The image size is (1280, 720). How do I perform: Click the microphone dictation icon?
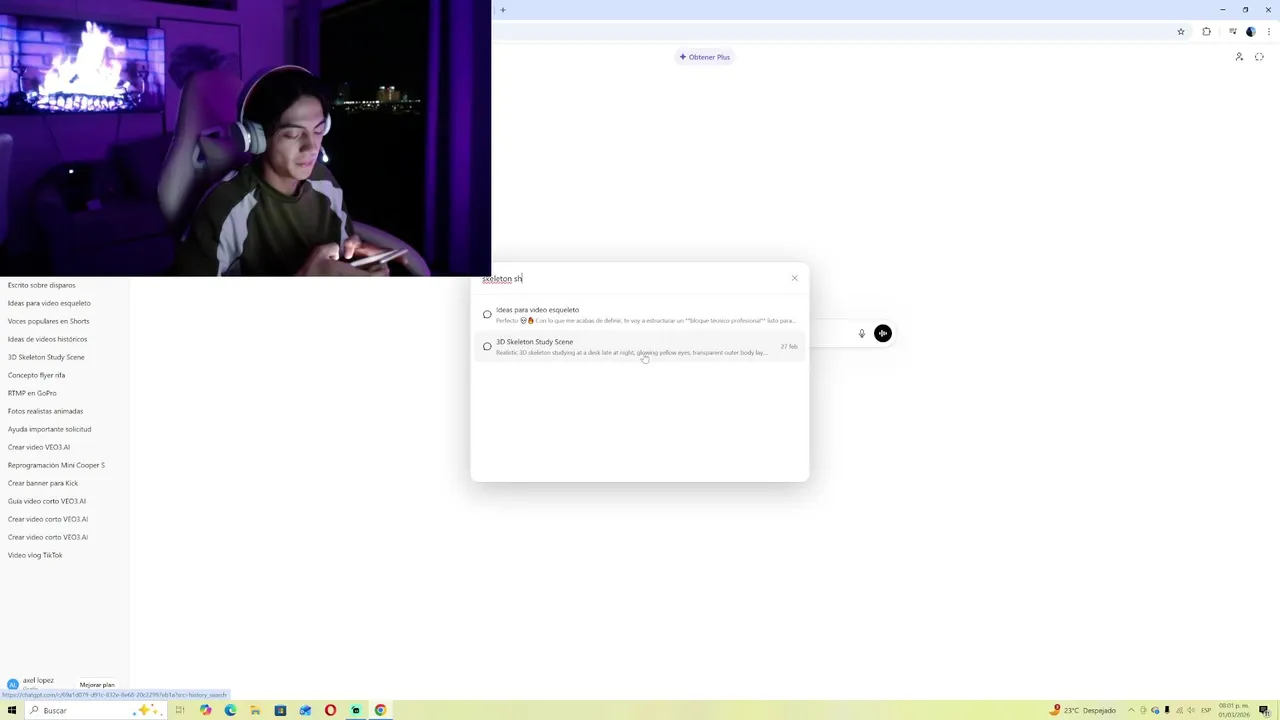click(861, 333)
